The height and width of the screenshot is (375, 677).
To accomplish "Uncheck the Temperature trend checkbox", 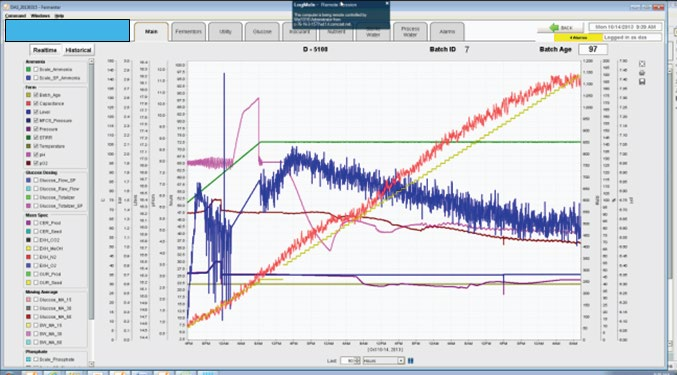I will coord(36,146).
